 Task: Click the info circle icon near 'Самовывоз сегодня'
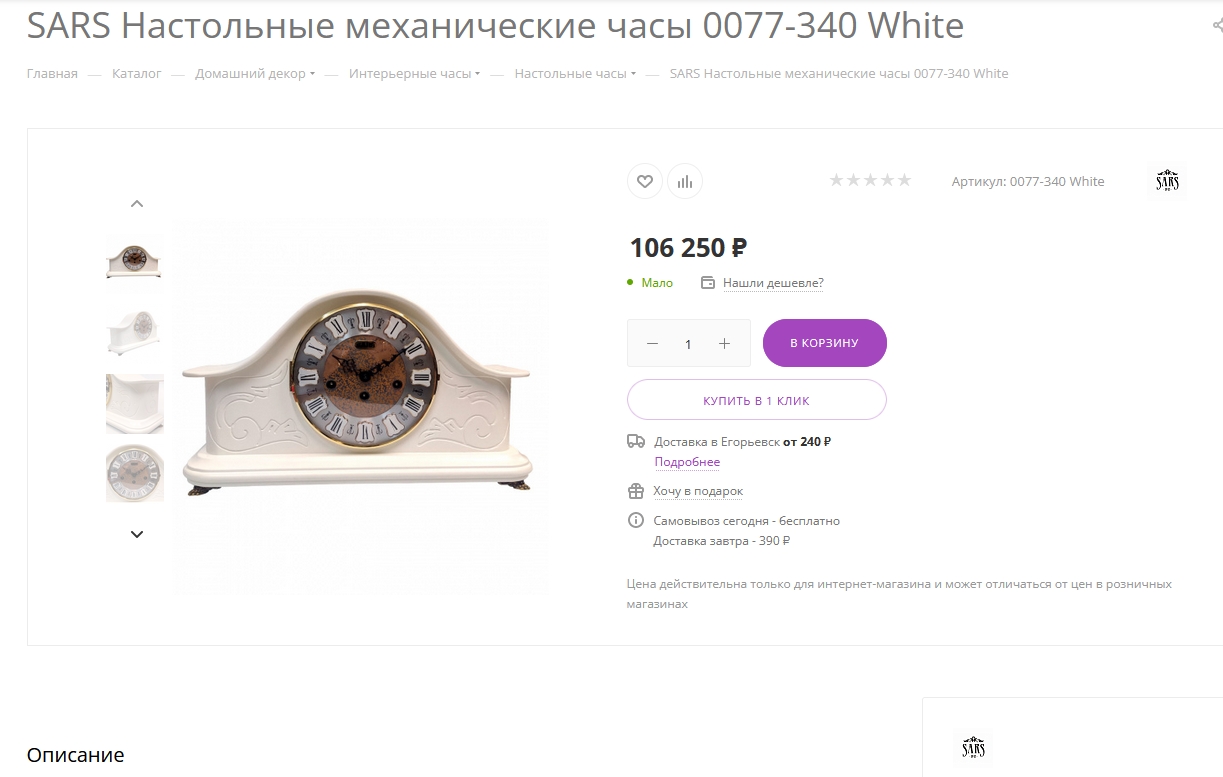pyautogui.click(x=636, y=520)
